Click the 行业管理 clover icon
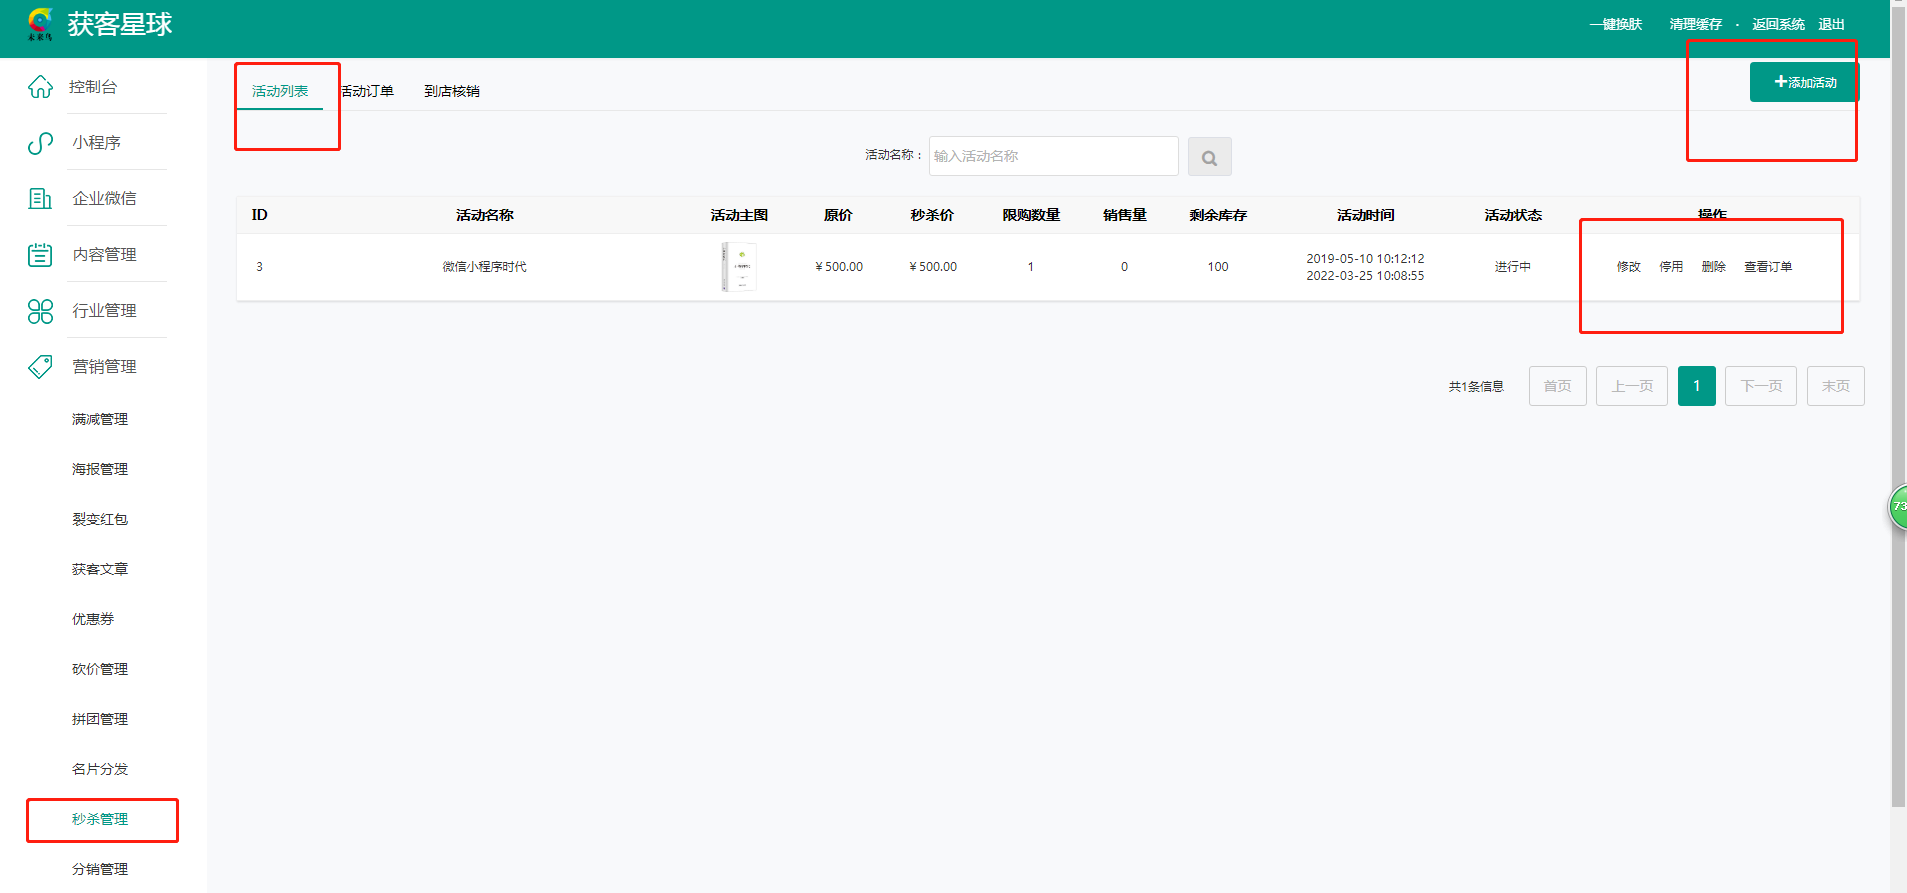Viewport: 1907px width, 893px height. pos(40,311)
